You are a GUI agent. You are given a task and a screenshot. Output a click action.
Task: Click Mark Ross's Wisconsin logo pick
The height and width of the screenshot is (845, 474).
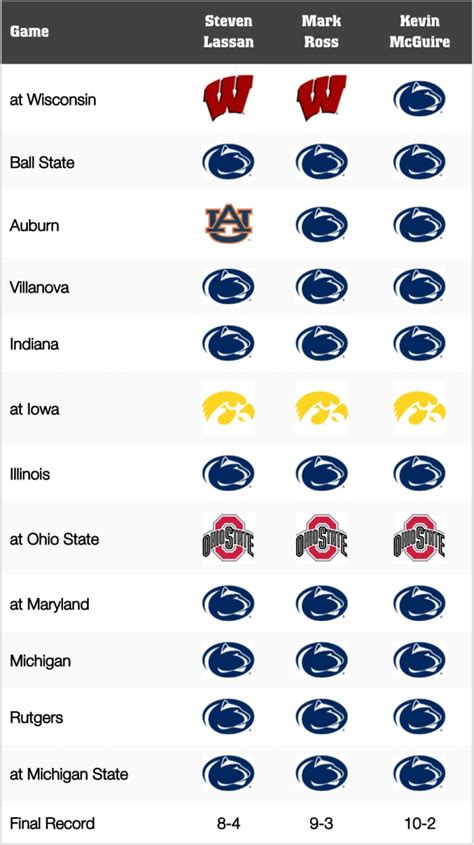click(322, 98)
